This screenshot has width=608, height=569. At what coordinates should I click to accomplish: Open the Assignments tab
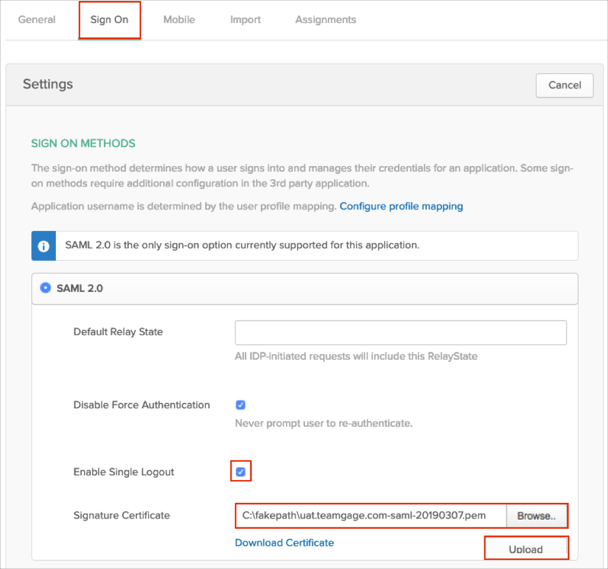coord(325,20)
